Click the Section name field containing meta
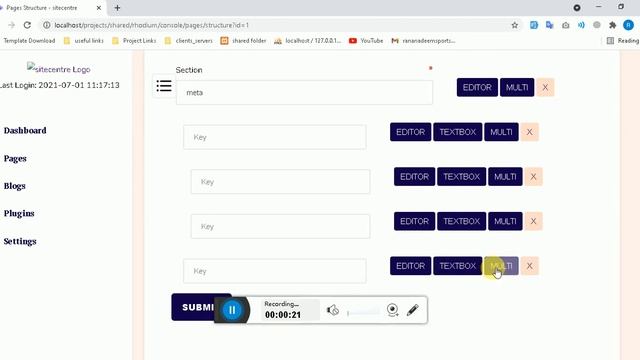The image size is (640, 360). coord(304,93)
